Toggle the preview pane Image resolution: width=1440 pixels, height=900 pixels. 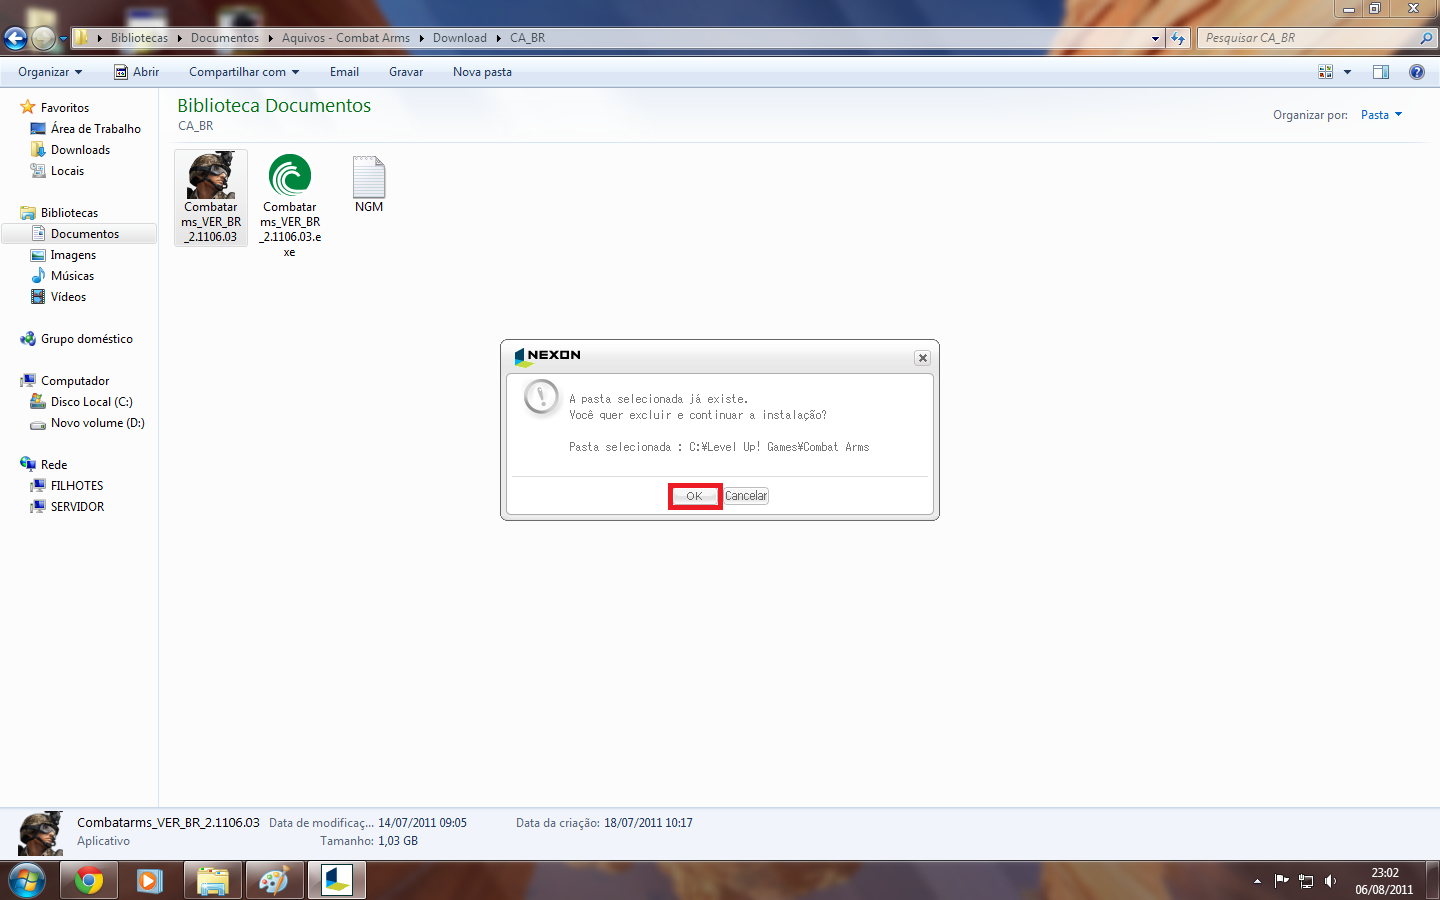1381,71
